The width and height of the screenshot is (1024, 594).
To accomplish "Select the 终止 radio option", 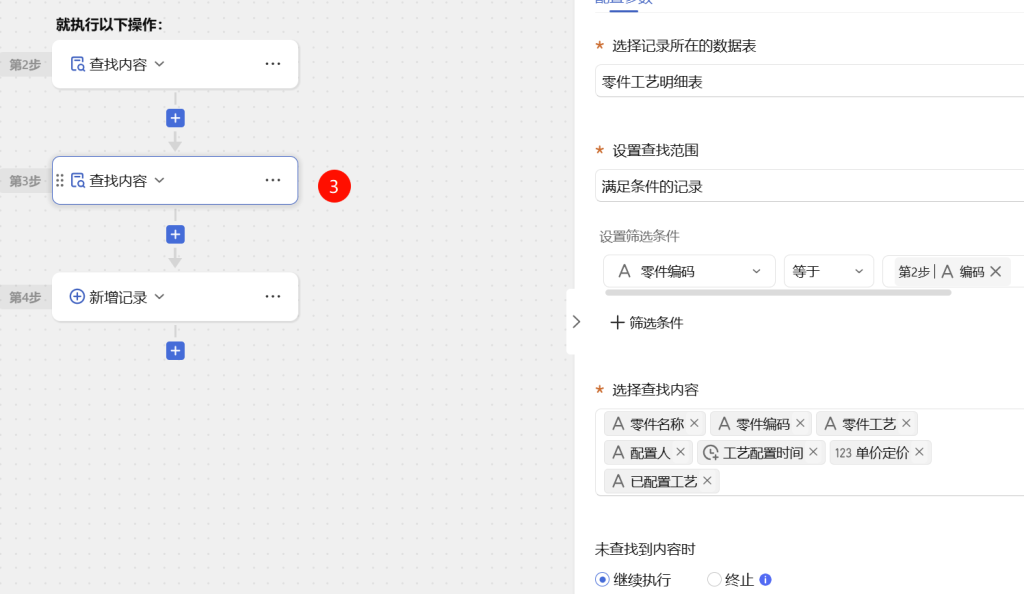I will coord(714,579).
